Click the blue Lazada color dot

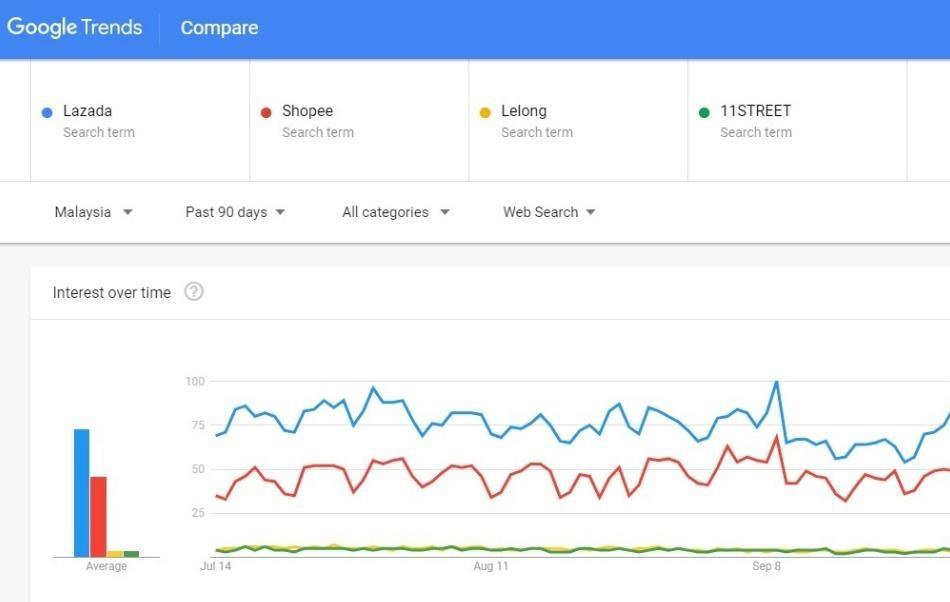[x=47, y=113]
